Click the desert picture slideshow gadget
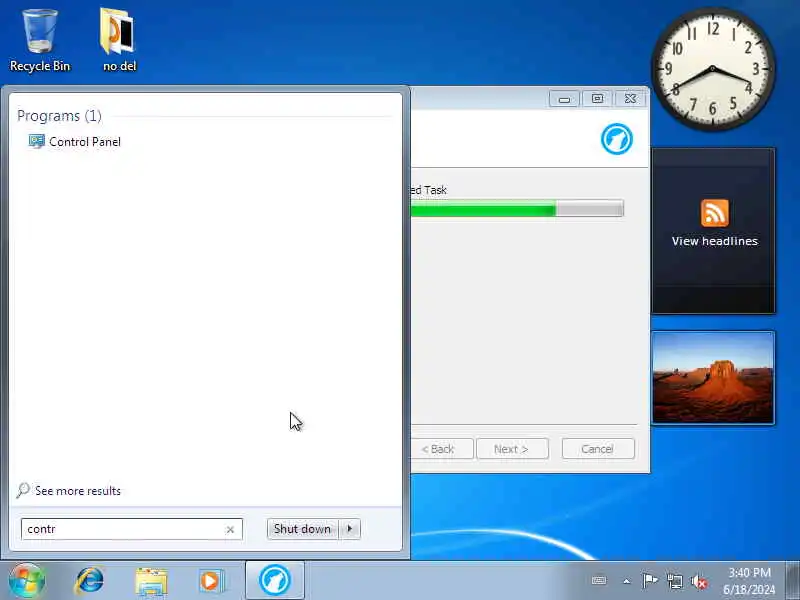The width and height of the screenshot is (800, 600). coord(713,378)
